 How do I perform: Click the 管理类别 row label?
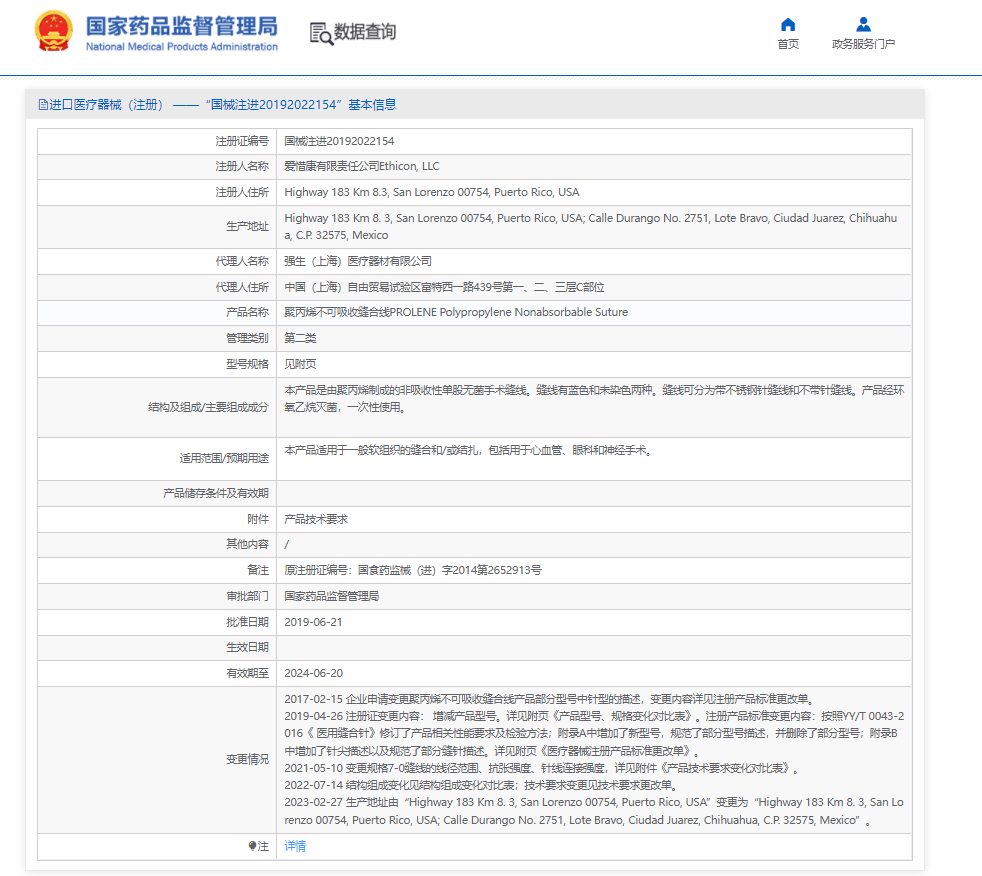click(247, 338)
